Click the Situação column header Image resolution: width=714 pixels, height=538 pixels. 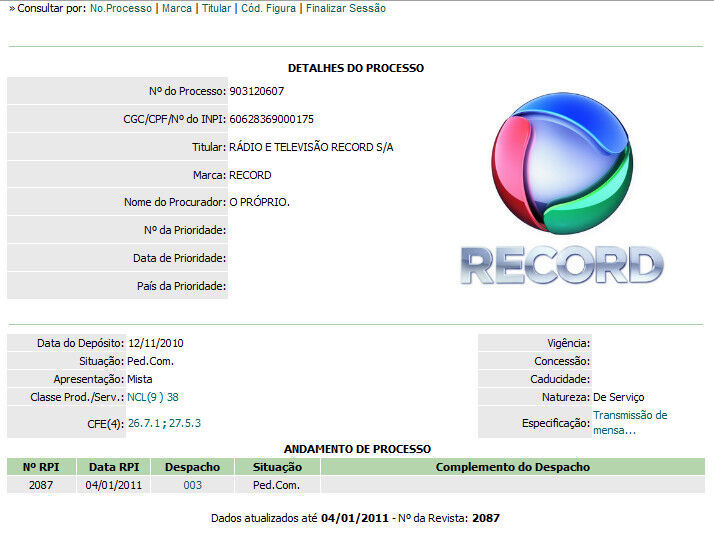point(277,467)
